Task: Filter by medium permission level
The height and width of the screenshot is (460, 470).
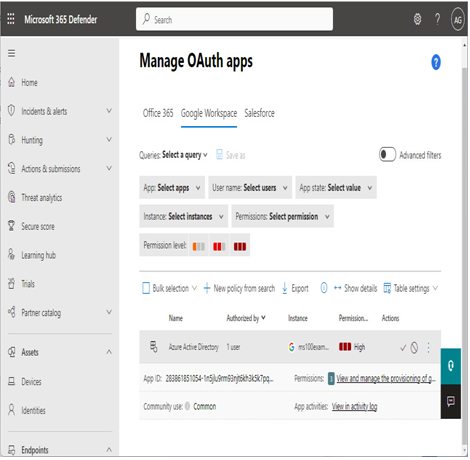Action: (219, 246)
